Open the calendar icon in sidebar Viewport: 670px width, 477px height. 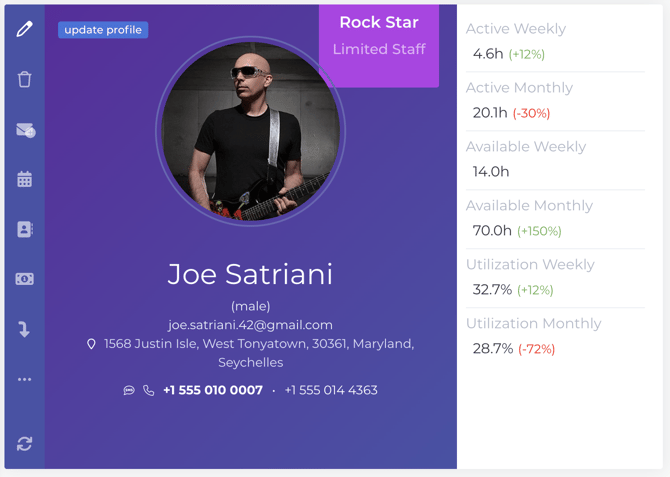pyautogui.click(x=24, y=179)
